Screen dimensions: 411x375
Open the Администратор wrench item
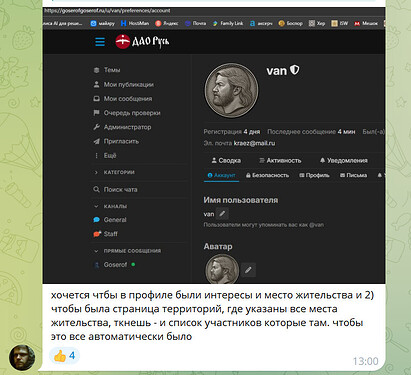(x=122, y=127)
